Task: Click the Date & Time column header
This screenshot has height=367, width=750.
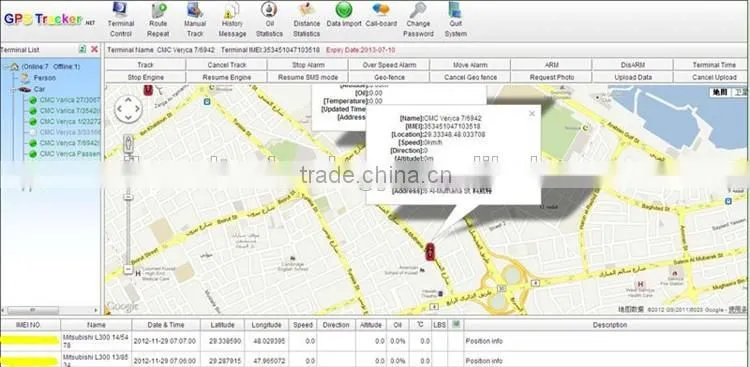Action: (165, 324)
